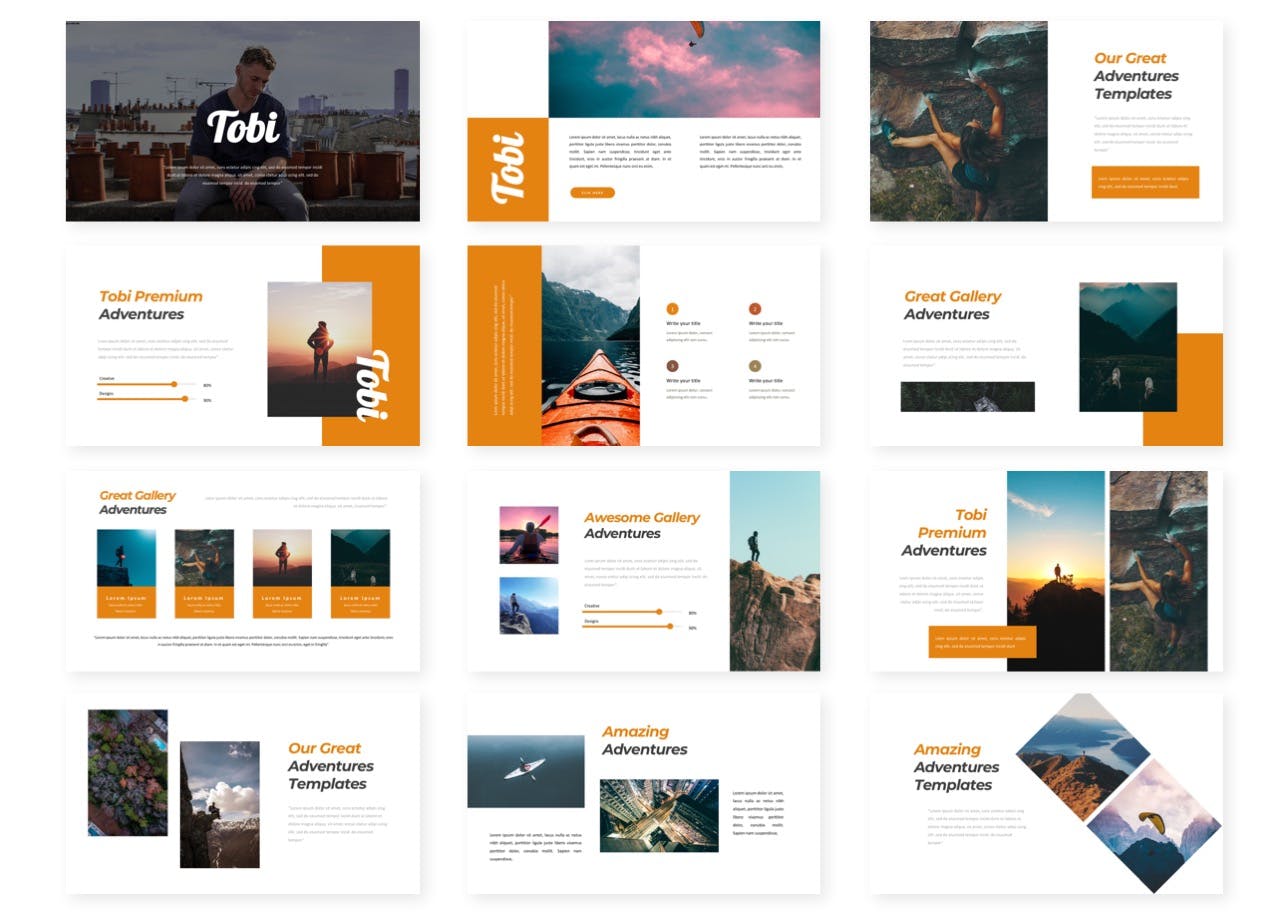Click the white Tobi logo on cover slide

[x=243, y=127]
